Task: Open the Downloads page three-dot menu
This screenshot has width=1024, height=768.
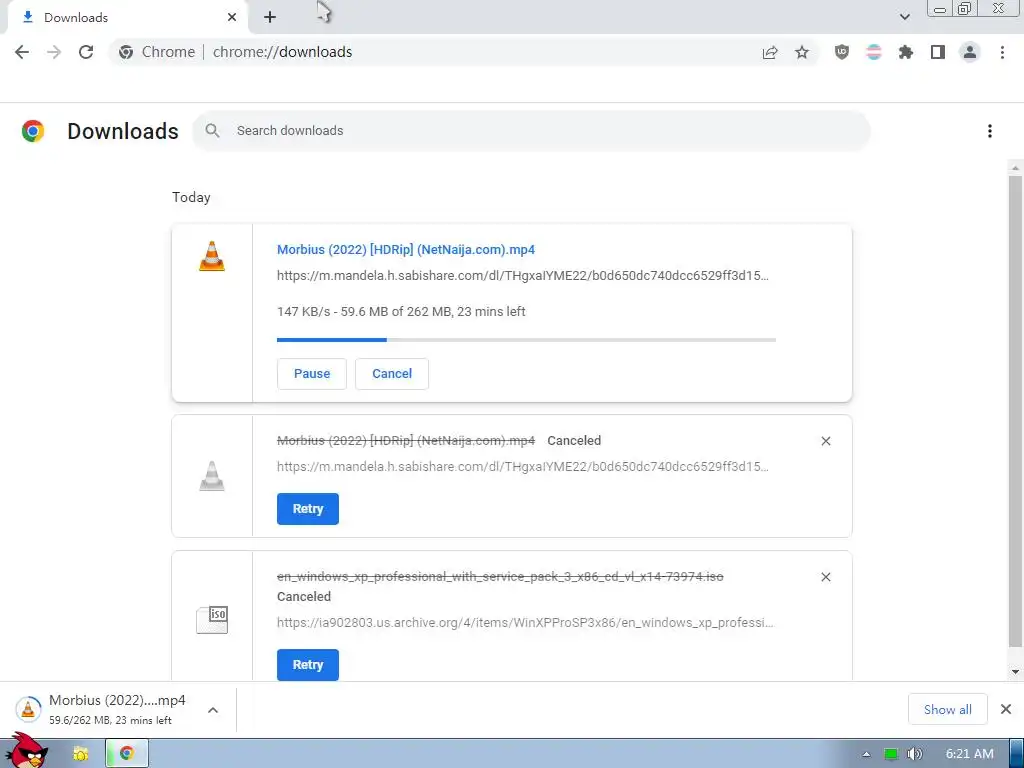Action: pos(990,131)
